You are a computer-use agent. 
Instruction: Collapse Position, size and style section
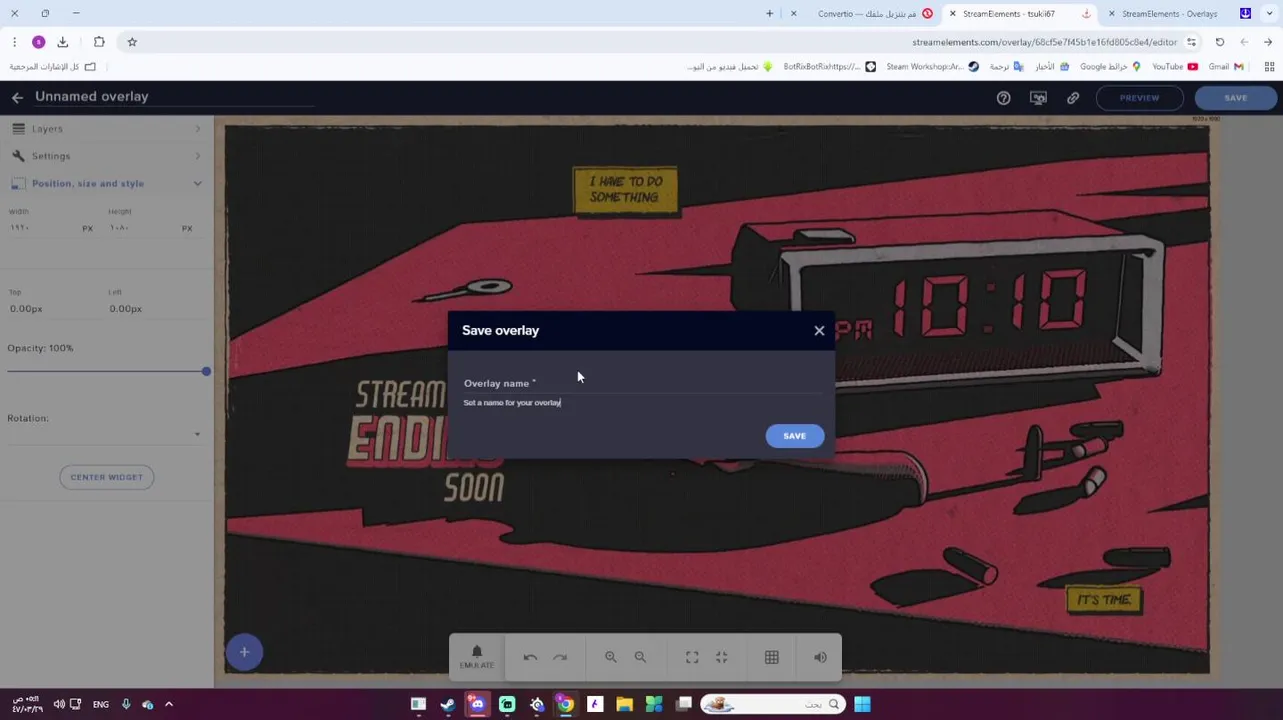point(105,183)
